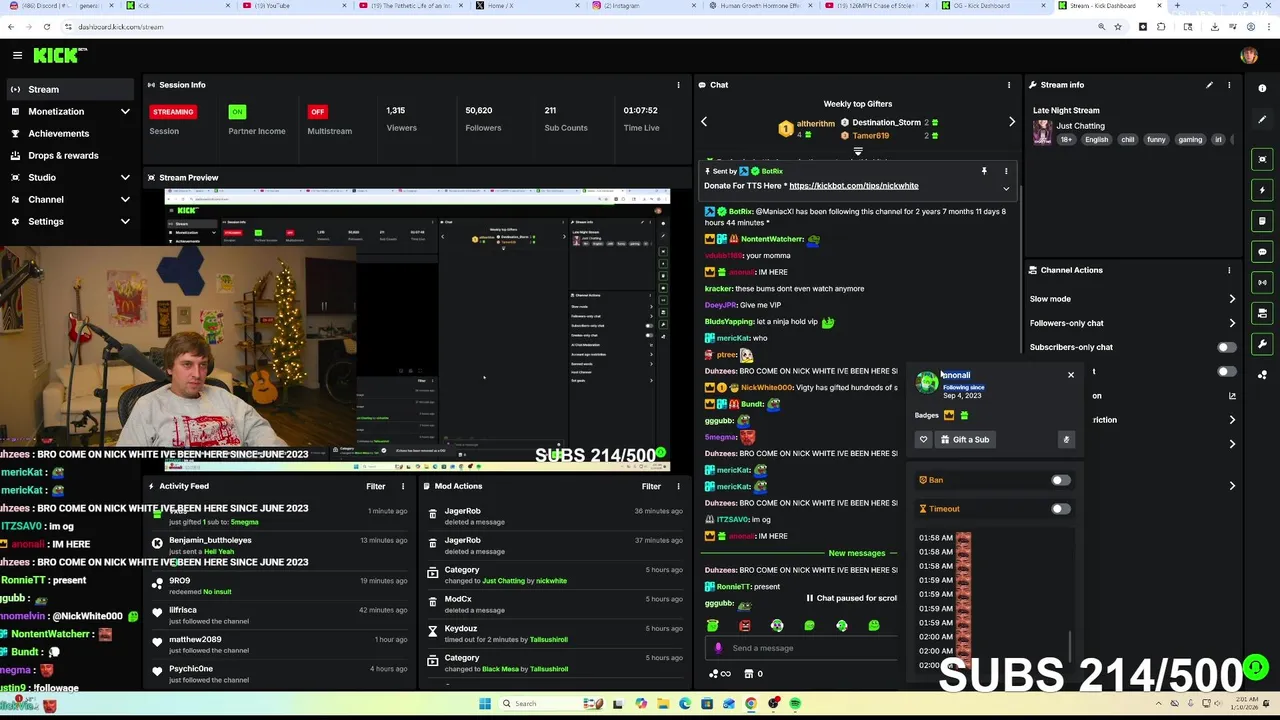Viewport: 1280px width, 720px height.
Task: Click the user card message history scrollbar
Action: 1070,645
